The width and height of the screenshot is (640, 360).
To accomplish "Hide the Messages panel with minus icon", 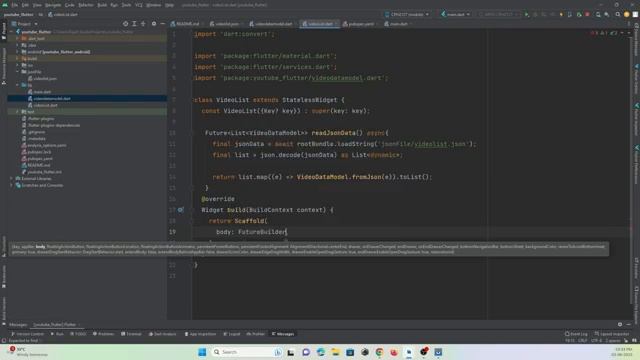I will point(629,324).
